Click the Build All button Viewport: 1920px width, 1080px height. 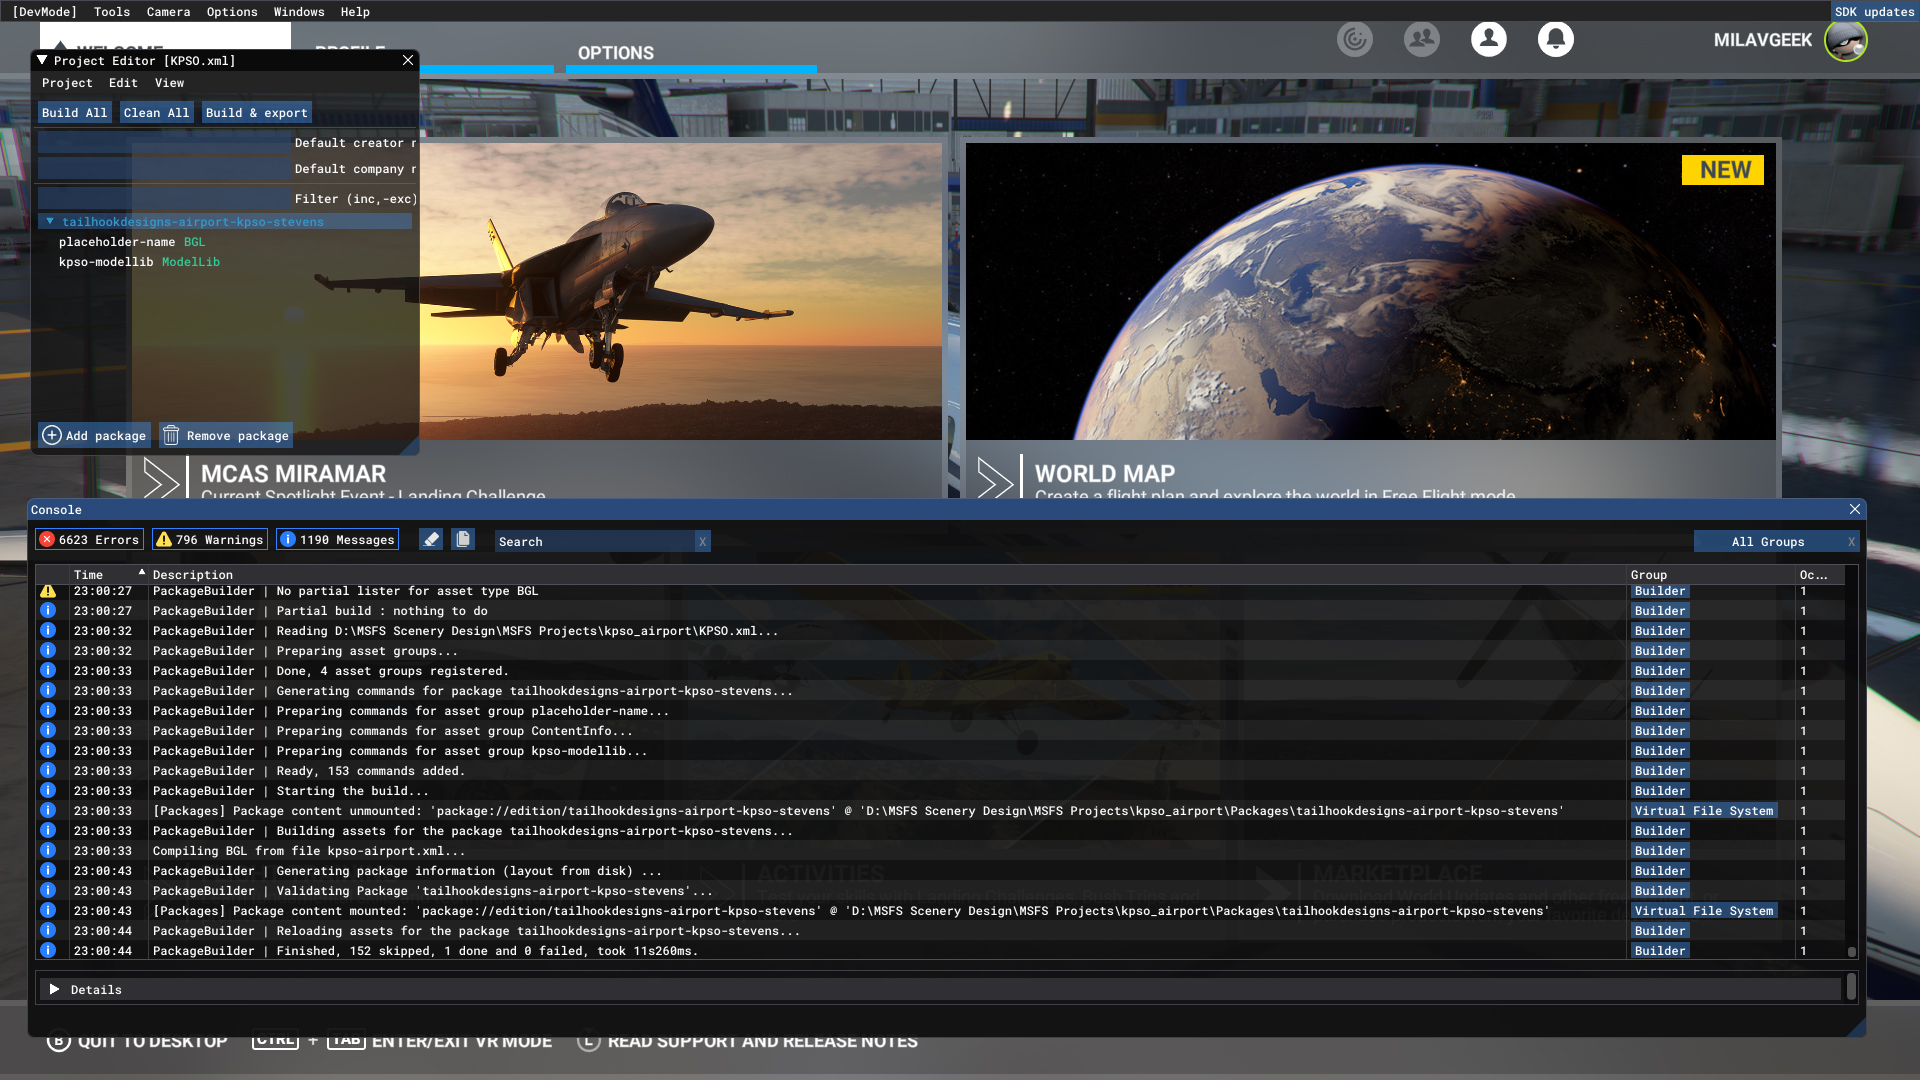pyautogui.click(x=74, y=113)
